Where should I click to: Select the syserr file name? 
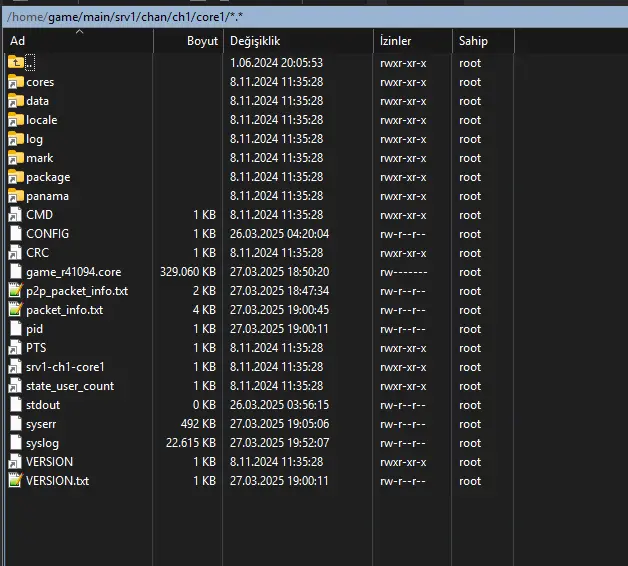tap(41, 425)
